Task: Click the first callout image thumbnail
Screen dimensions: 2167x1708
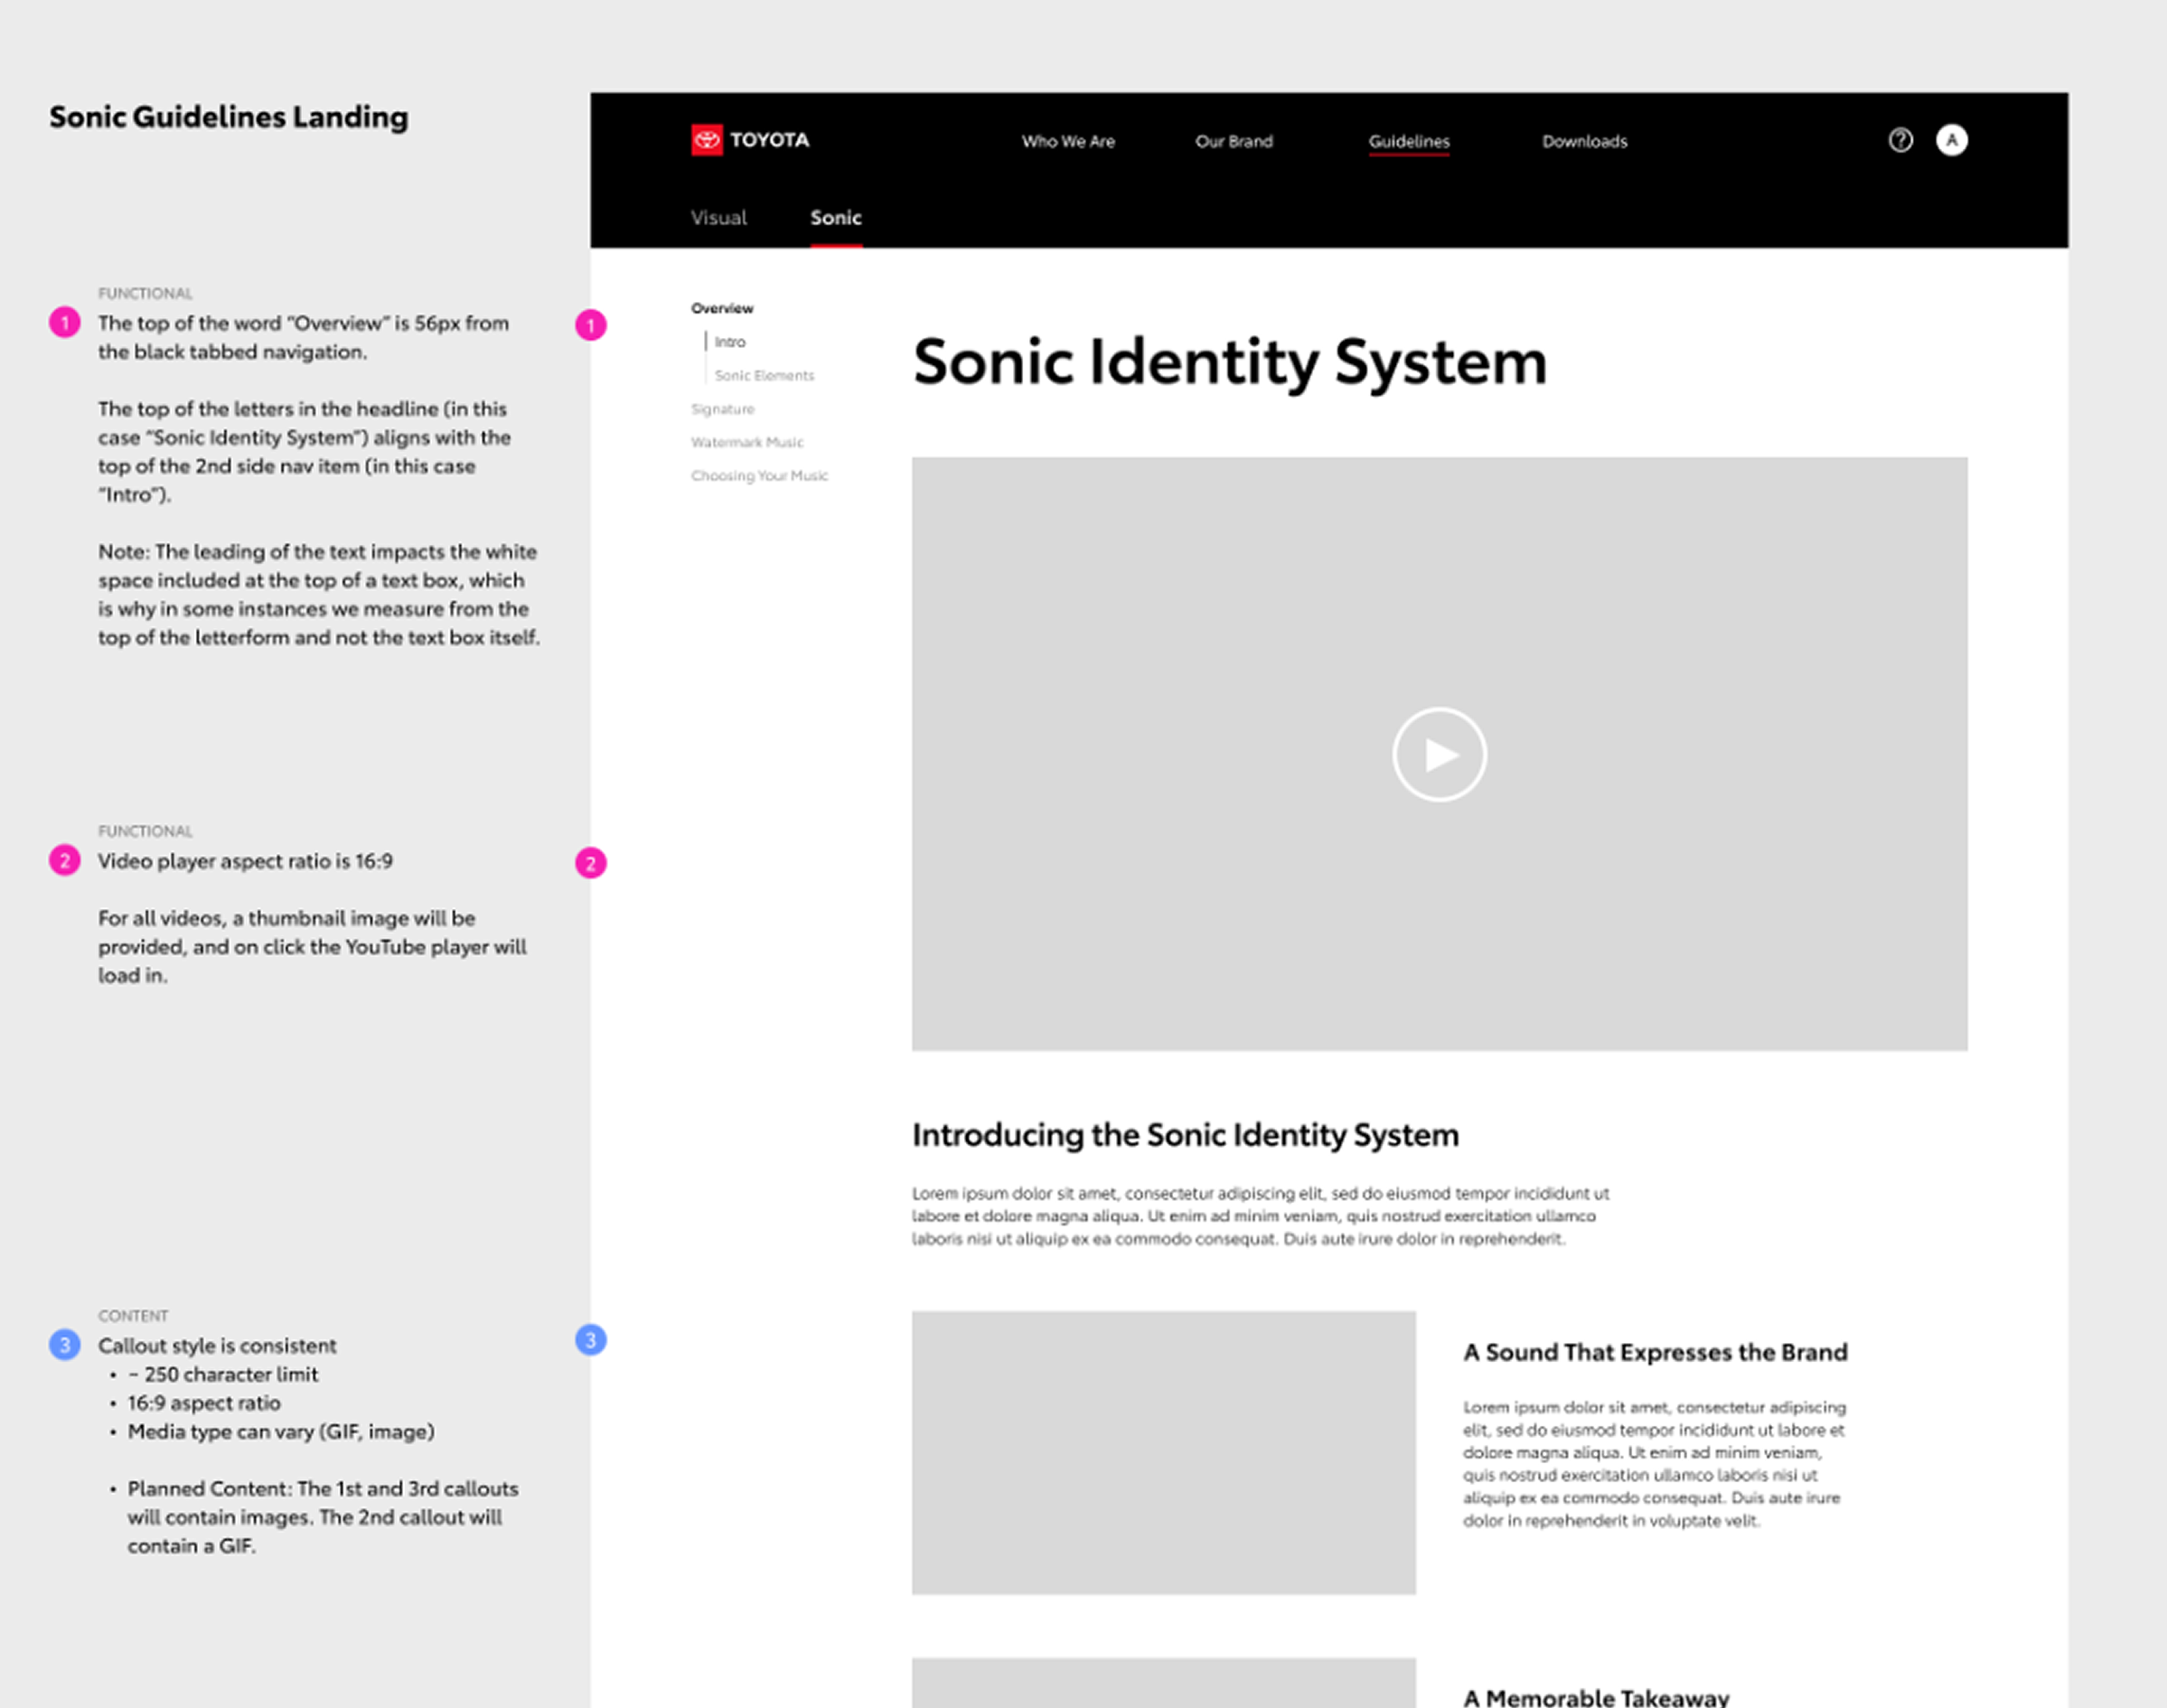Action: point(1163,1452)
